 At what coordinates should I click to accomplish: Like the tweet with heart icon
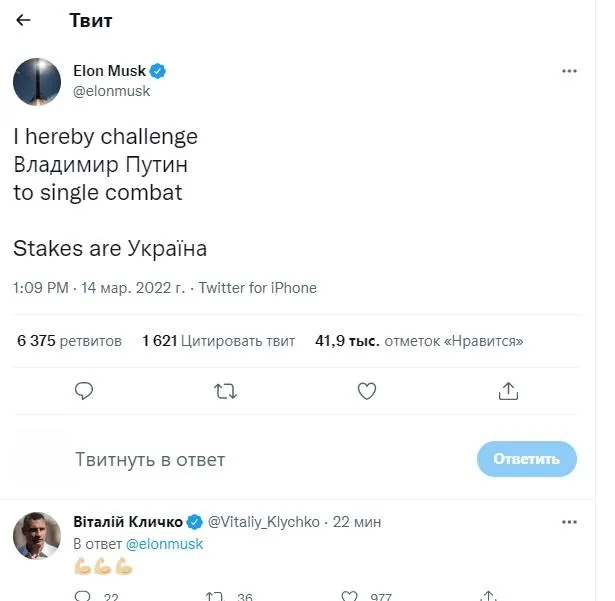[x=367, y=391]
